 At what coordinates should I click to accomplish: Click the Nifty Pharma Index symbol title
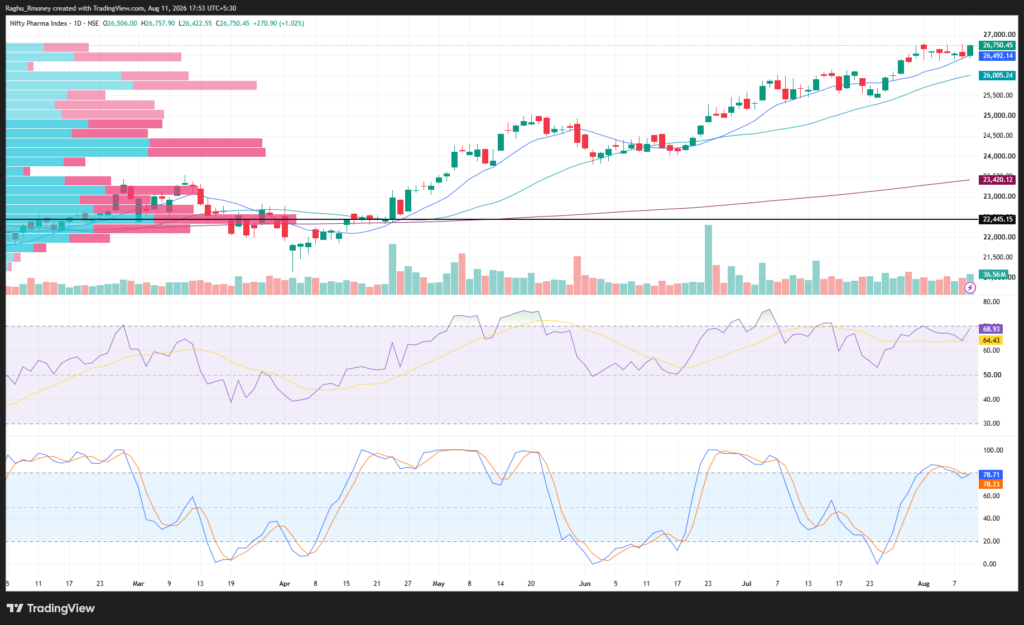coord(39,24)
